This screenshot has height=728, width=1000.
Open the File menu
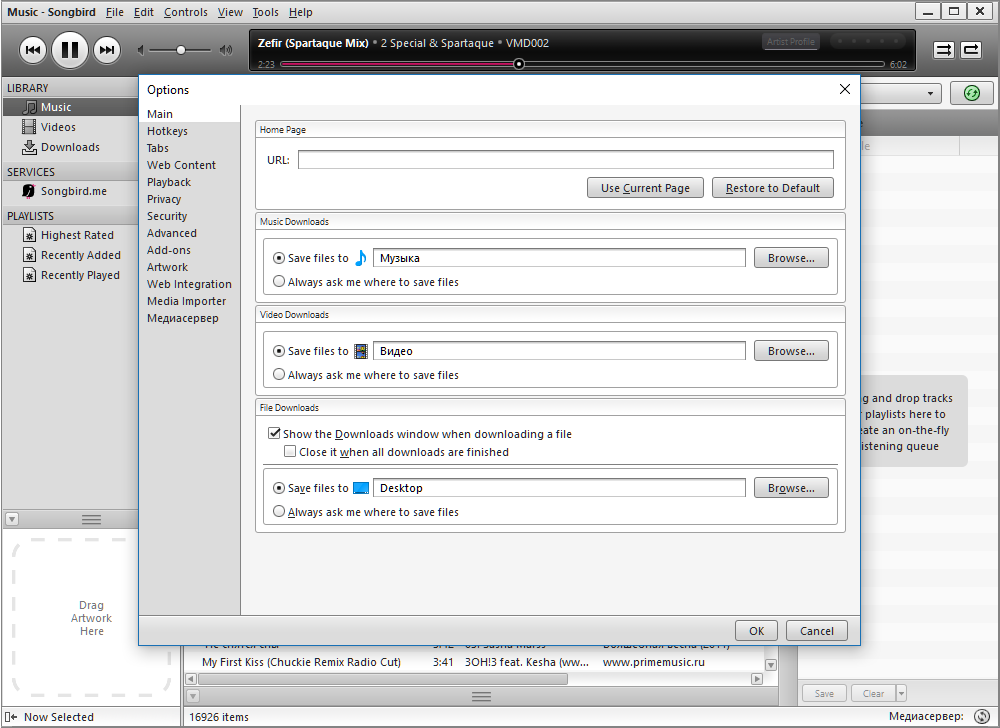coord(115,12)
